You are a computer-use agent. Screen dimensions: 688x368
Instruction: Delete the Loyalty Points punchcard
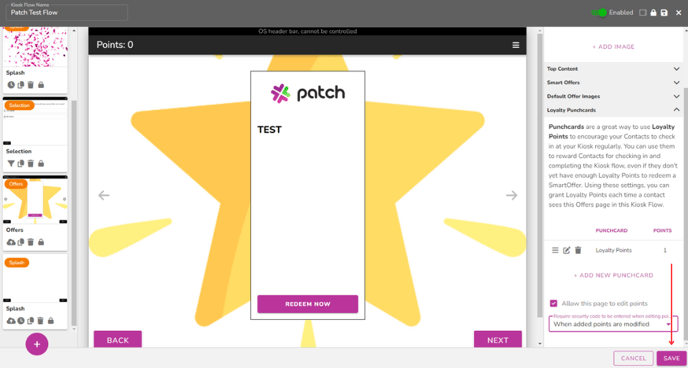pos(578,250)
